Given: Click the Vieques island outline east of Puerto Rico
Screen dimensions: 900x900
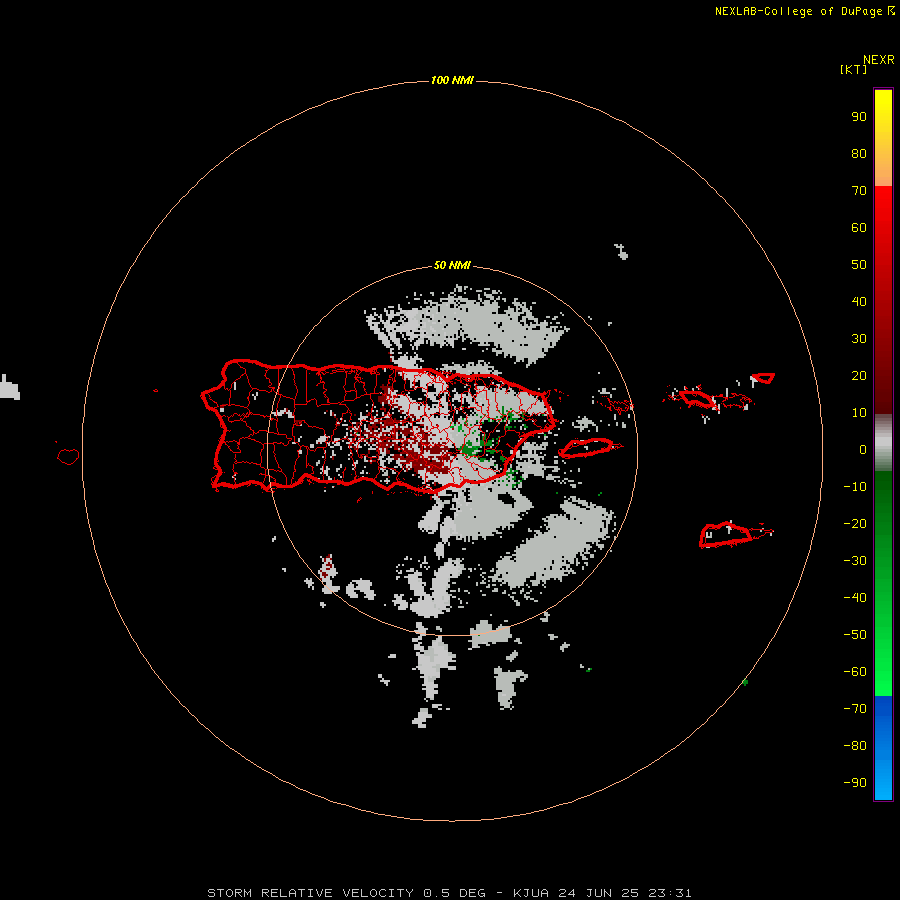Looking at the screenshot, I should (587, 448).
